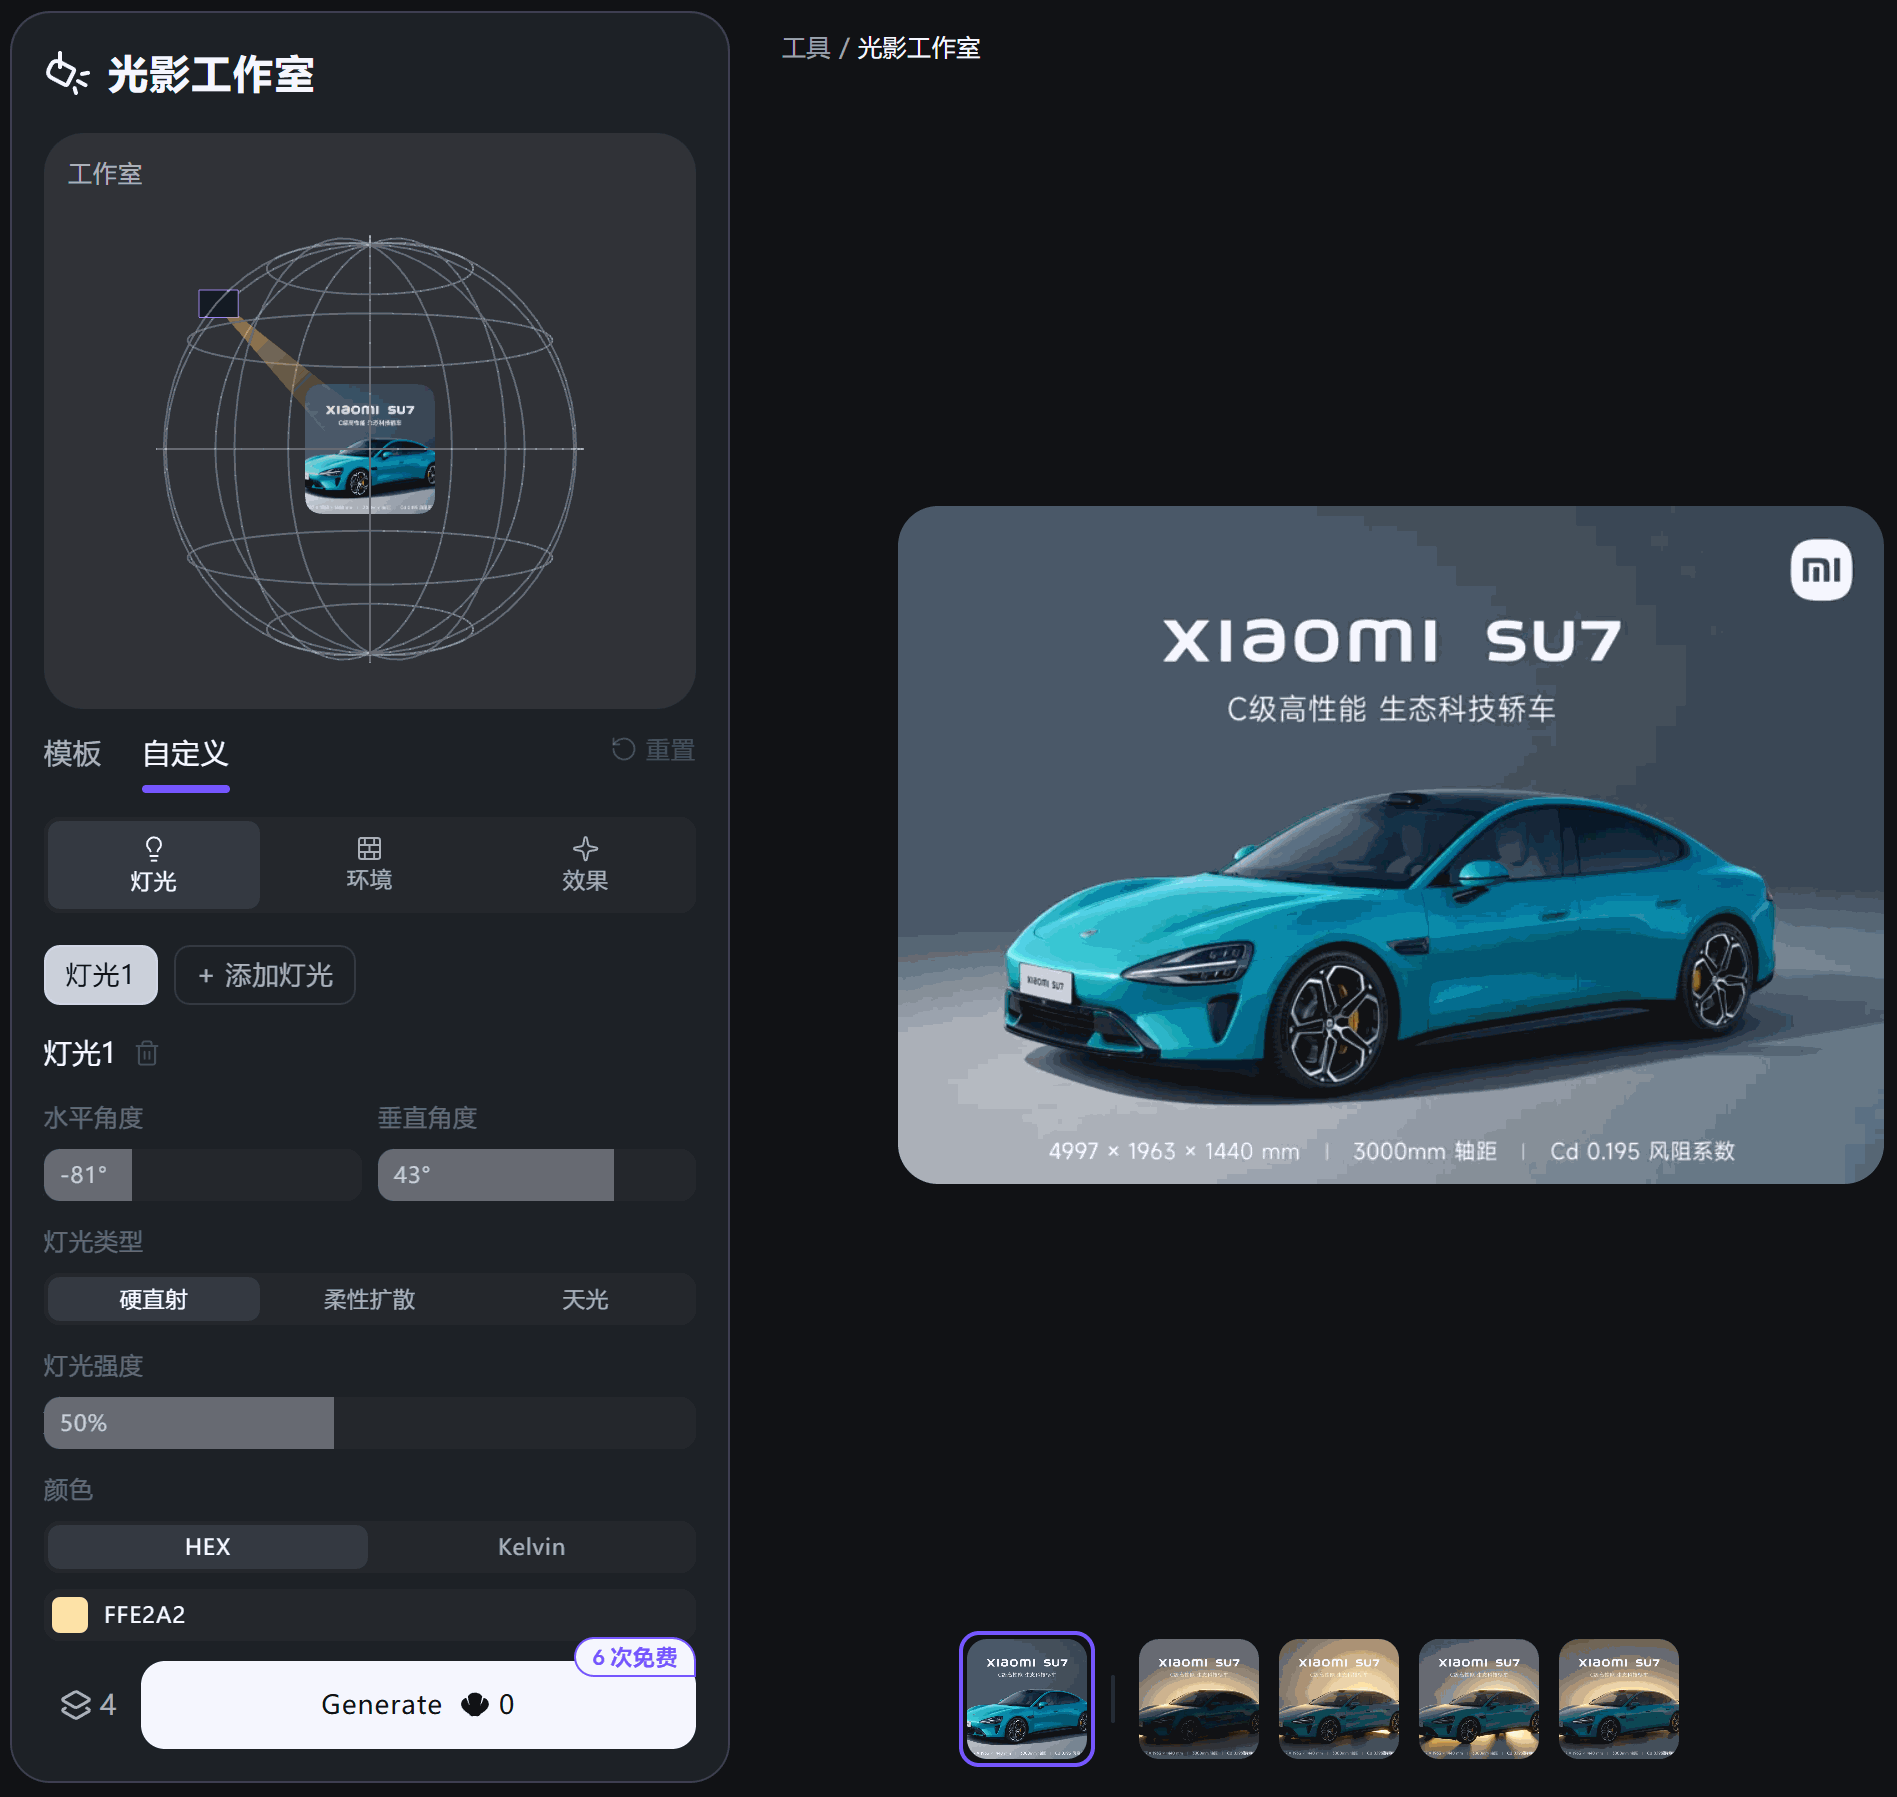This screenshot has width=1897, height=1797.
Task: Open the 效果 effects section
Action: pos(586,865)
